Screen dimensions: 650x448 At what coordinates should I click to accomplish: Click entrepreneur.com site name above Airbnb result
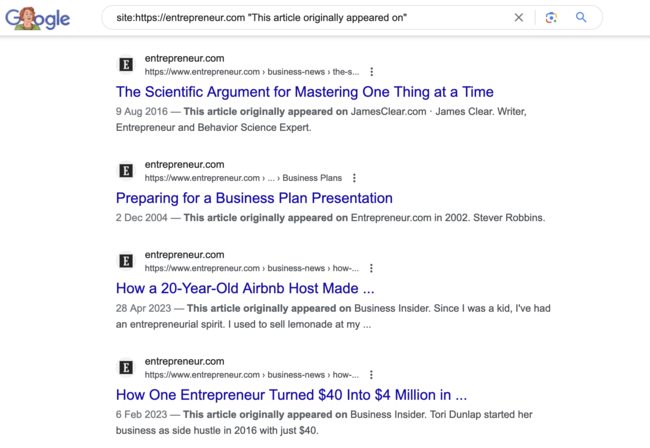[x=184, y=255]
